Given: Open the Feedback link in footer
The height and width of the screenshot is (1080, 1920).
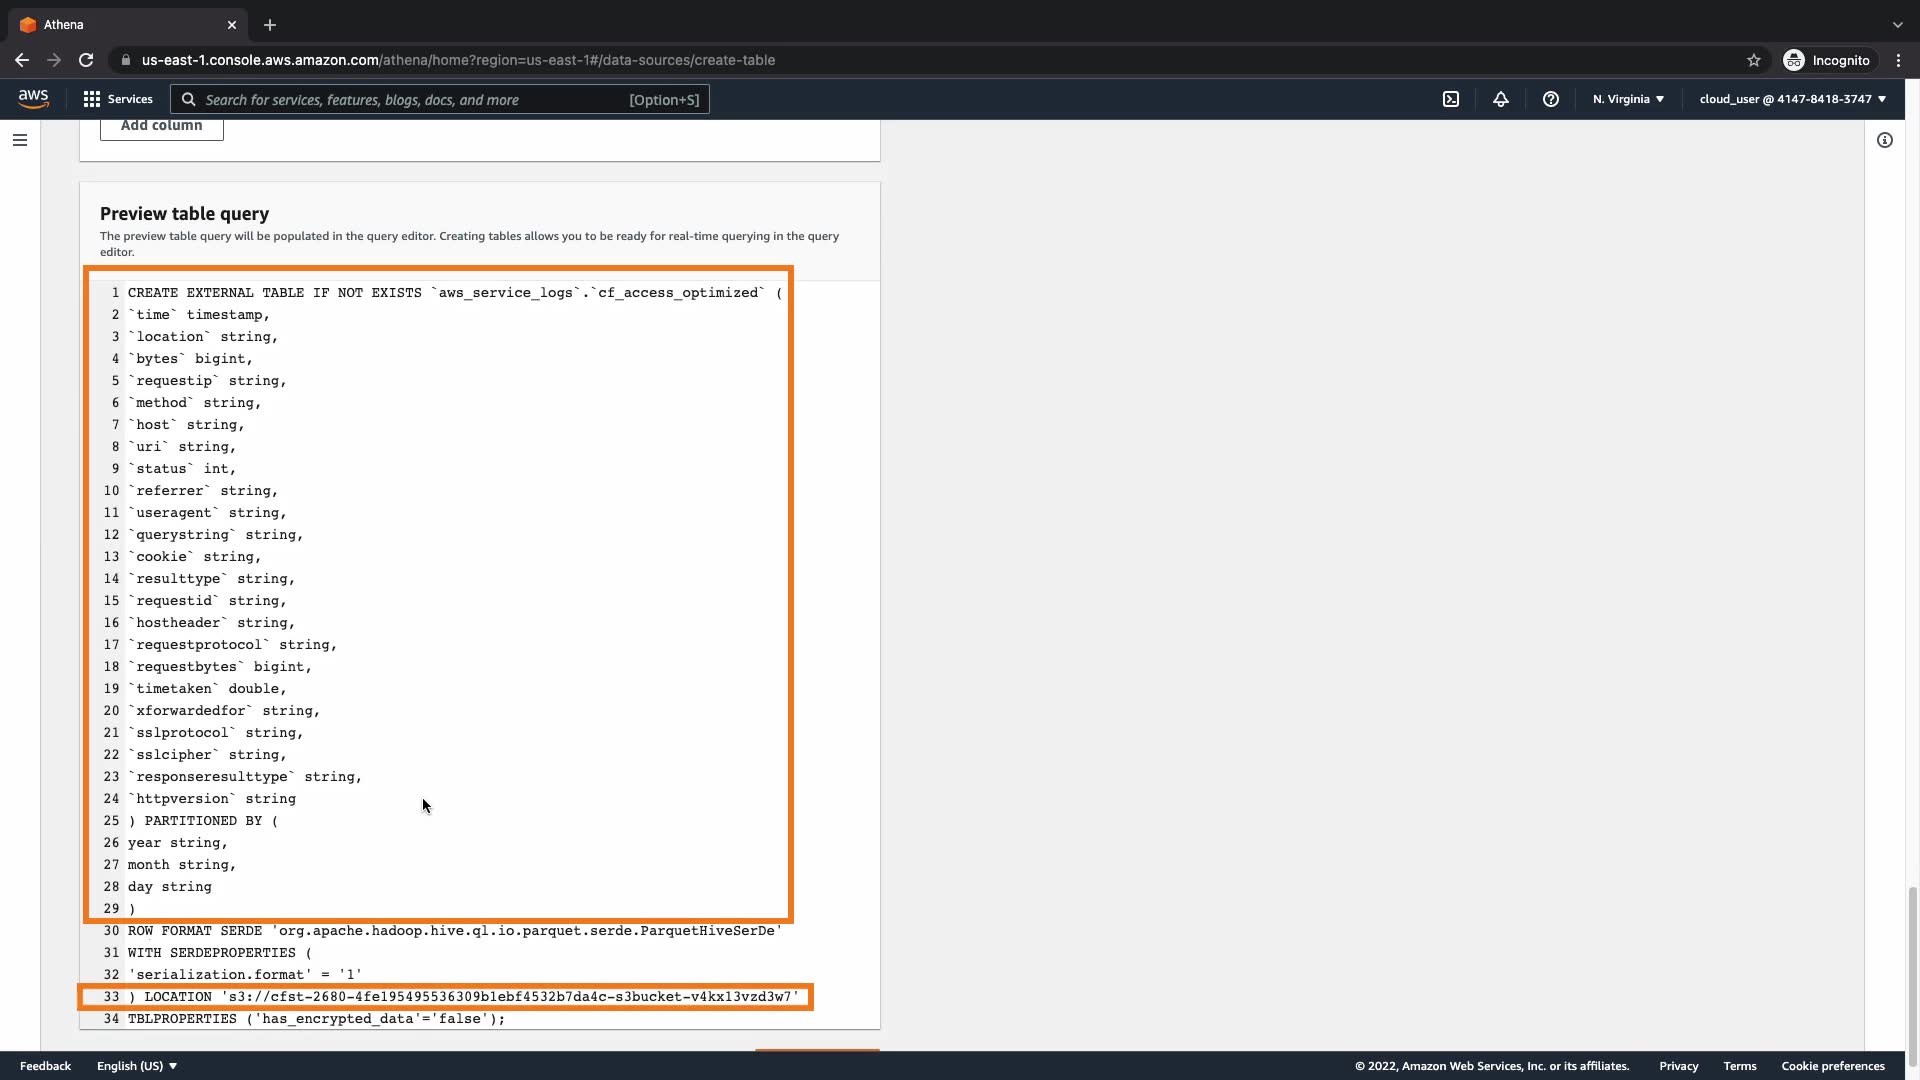Looking at the screenshot, I should (45, 1066).
